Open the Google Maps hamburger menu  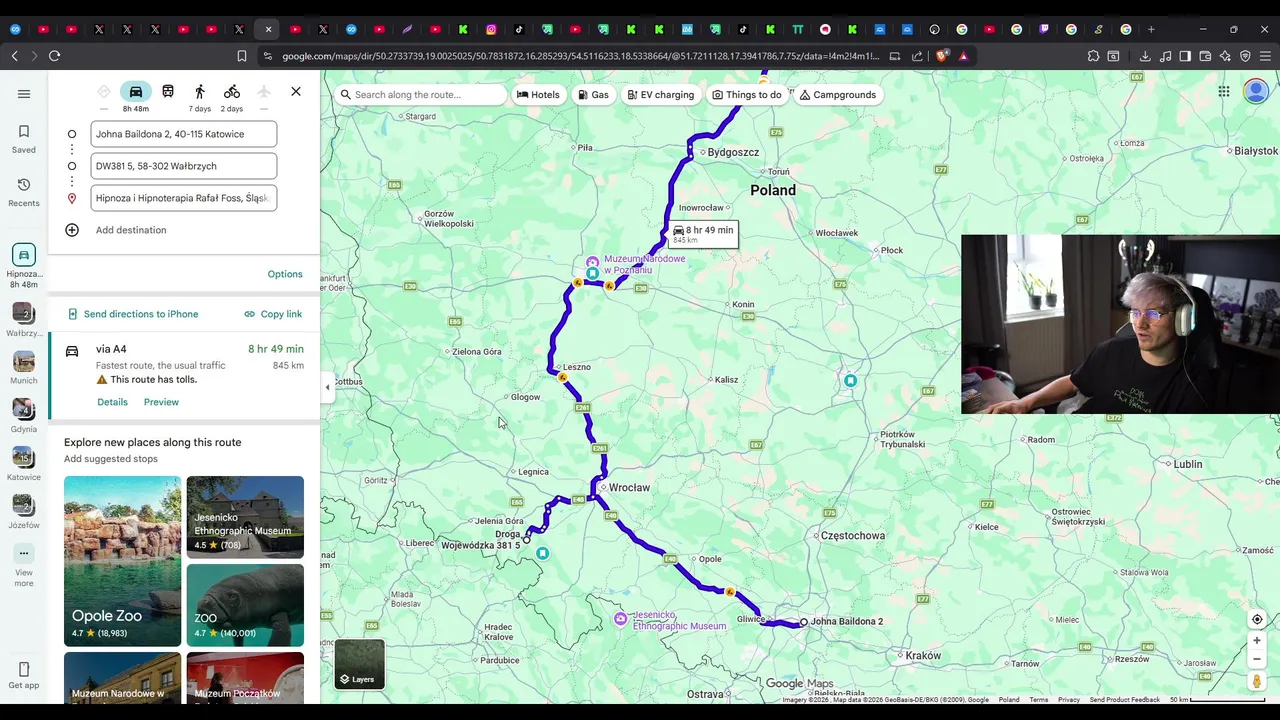pyautogui.click(x=24, y=94)
